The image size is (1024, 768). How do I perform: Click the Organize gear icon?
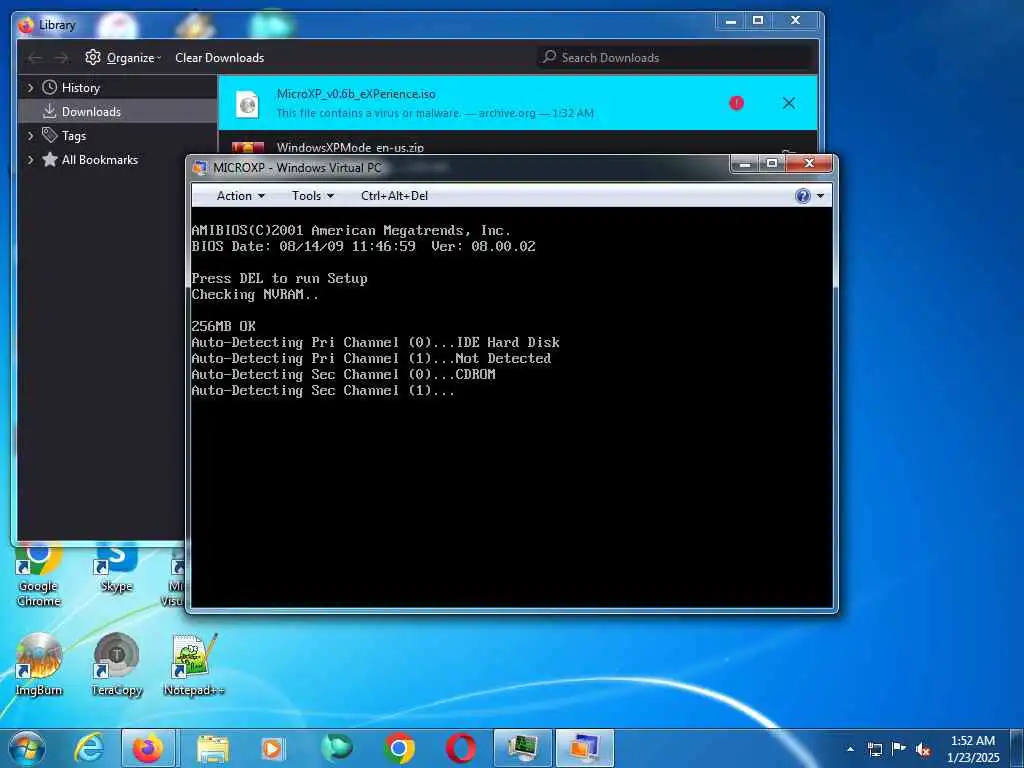93,57
